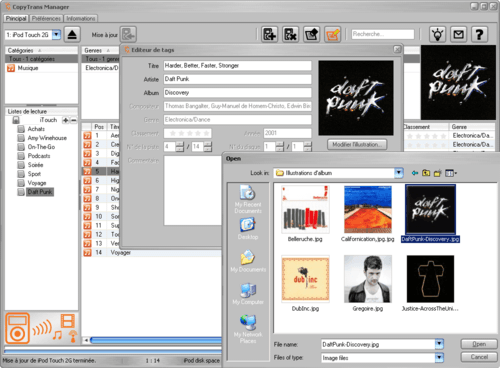Click the add tracks toolbar icon
Viewport: 500px width, 368px height.
(269, 34)
